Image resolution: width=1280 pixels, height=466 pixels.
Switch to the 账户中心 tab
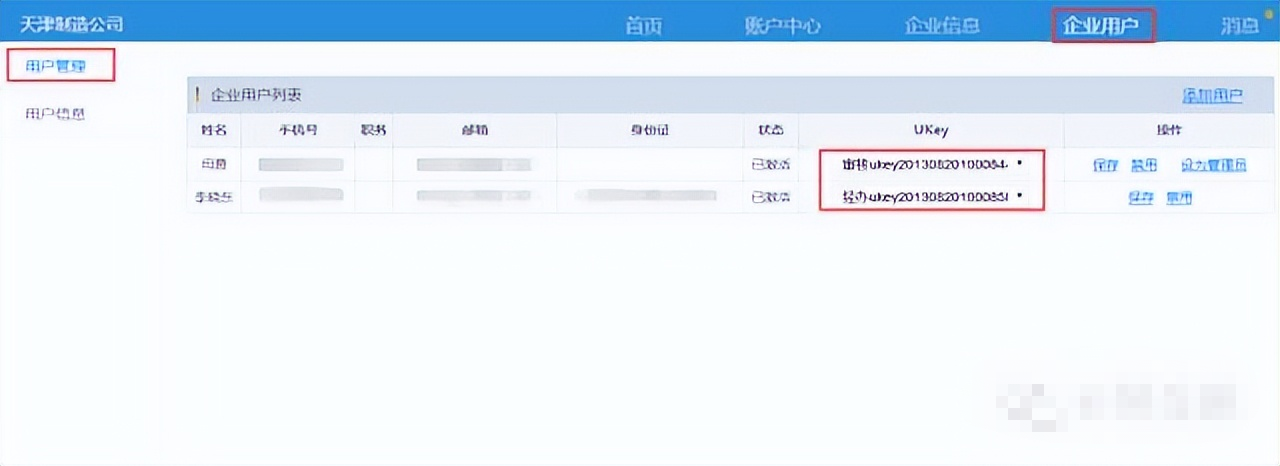click(782, 26)
